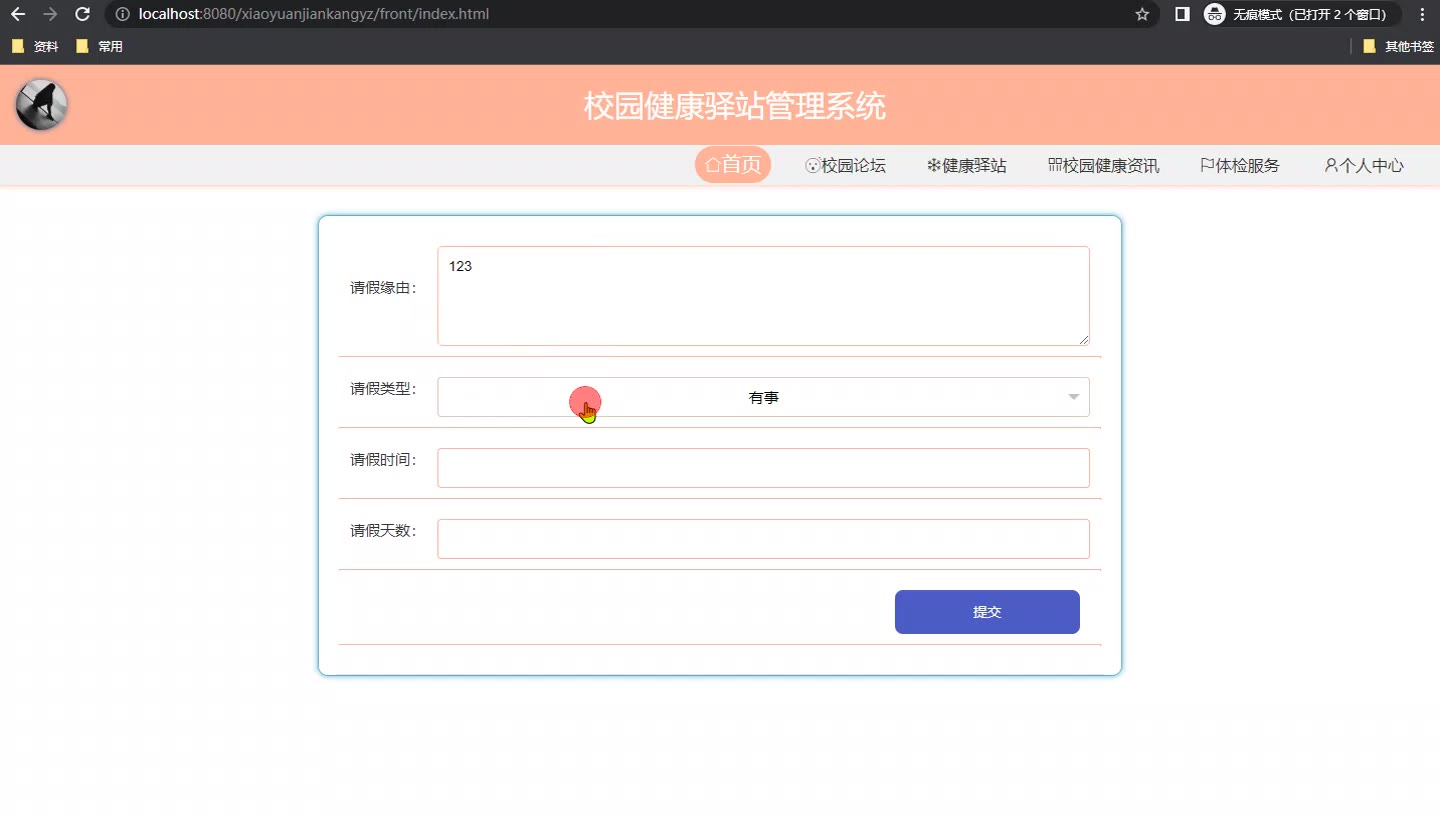
Task: Click the incognito mode indicator
Action: click(1298, 14)
